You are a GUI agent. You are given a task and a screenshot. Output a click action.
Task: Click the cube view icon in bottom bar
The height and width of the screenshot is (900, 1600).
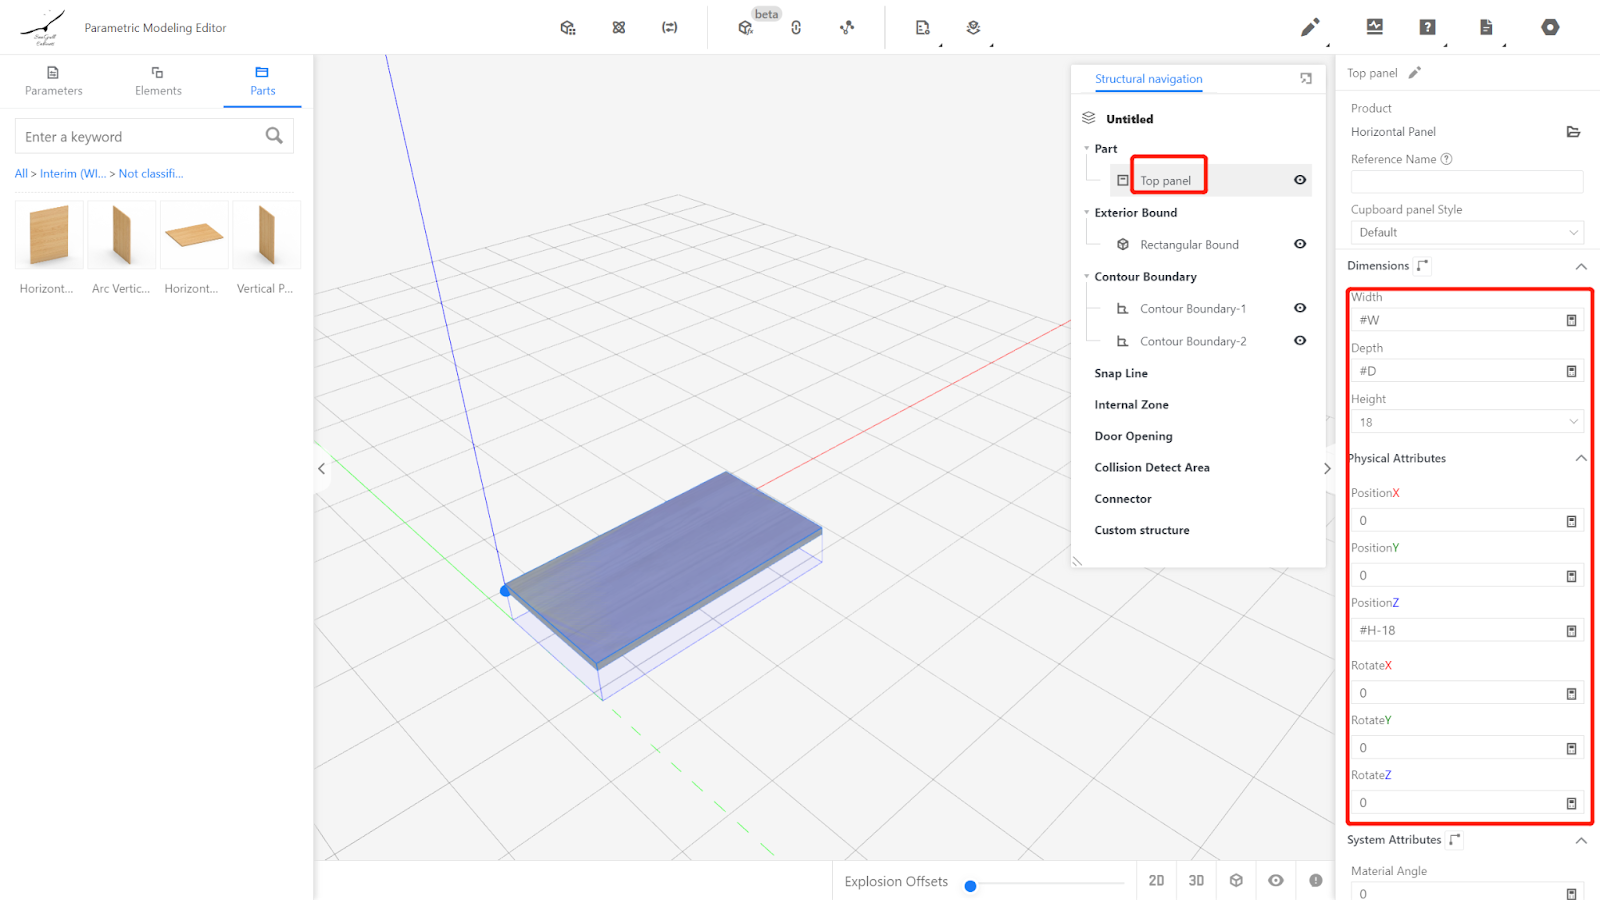pyautogui.click(x=1236, y=880)
